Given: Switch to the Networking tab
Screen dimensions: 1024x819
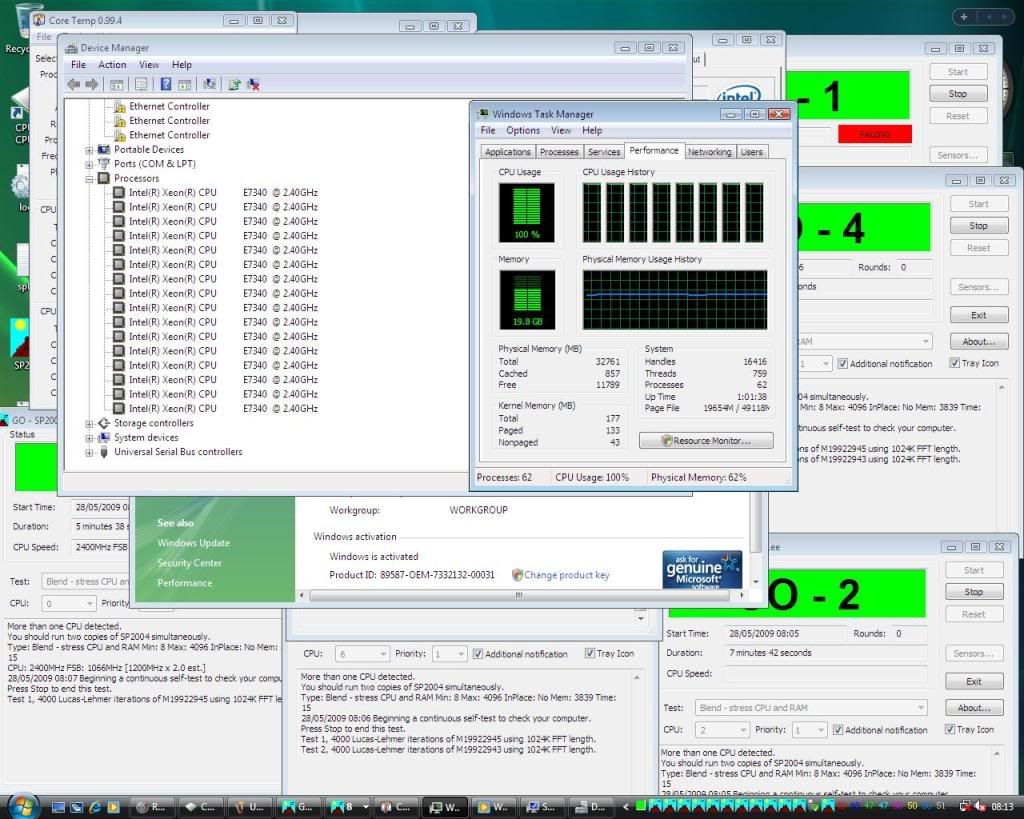Looking at the screenshot, I should (709, 152).
